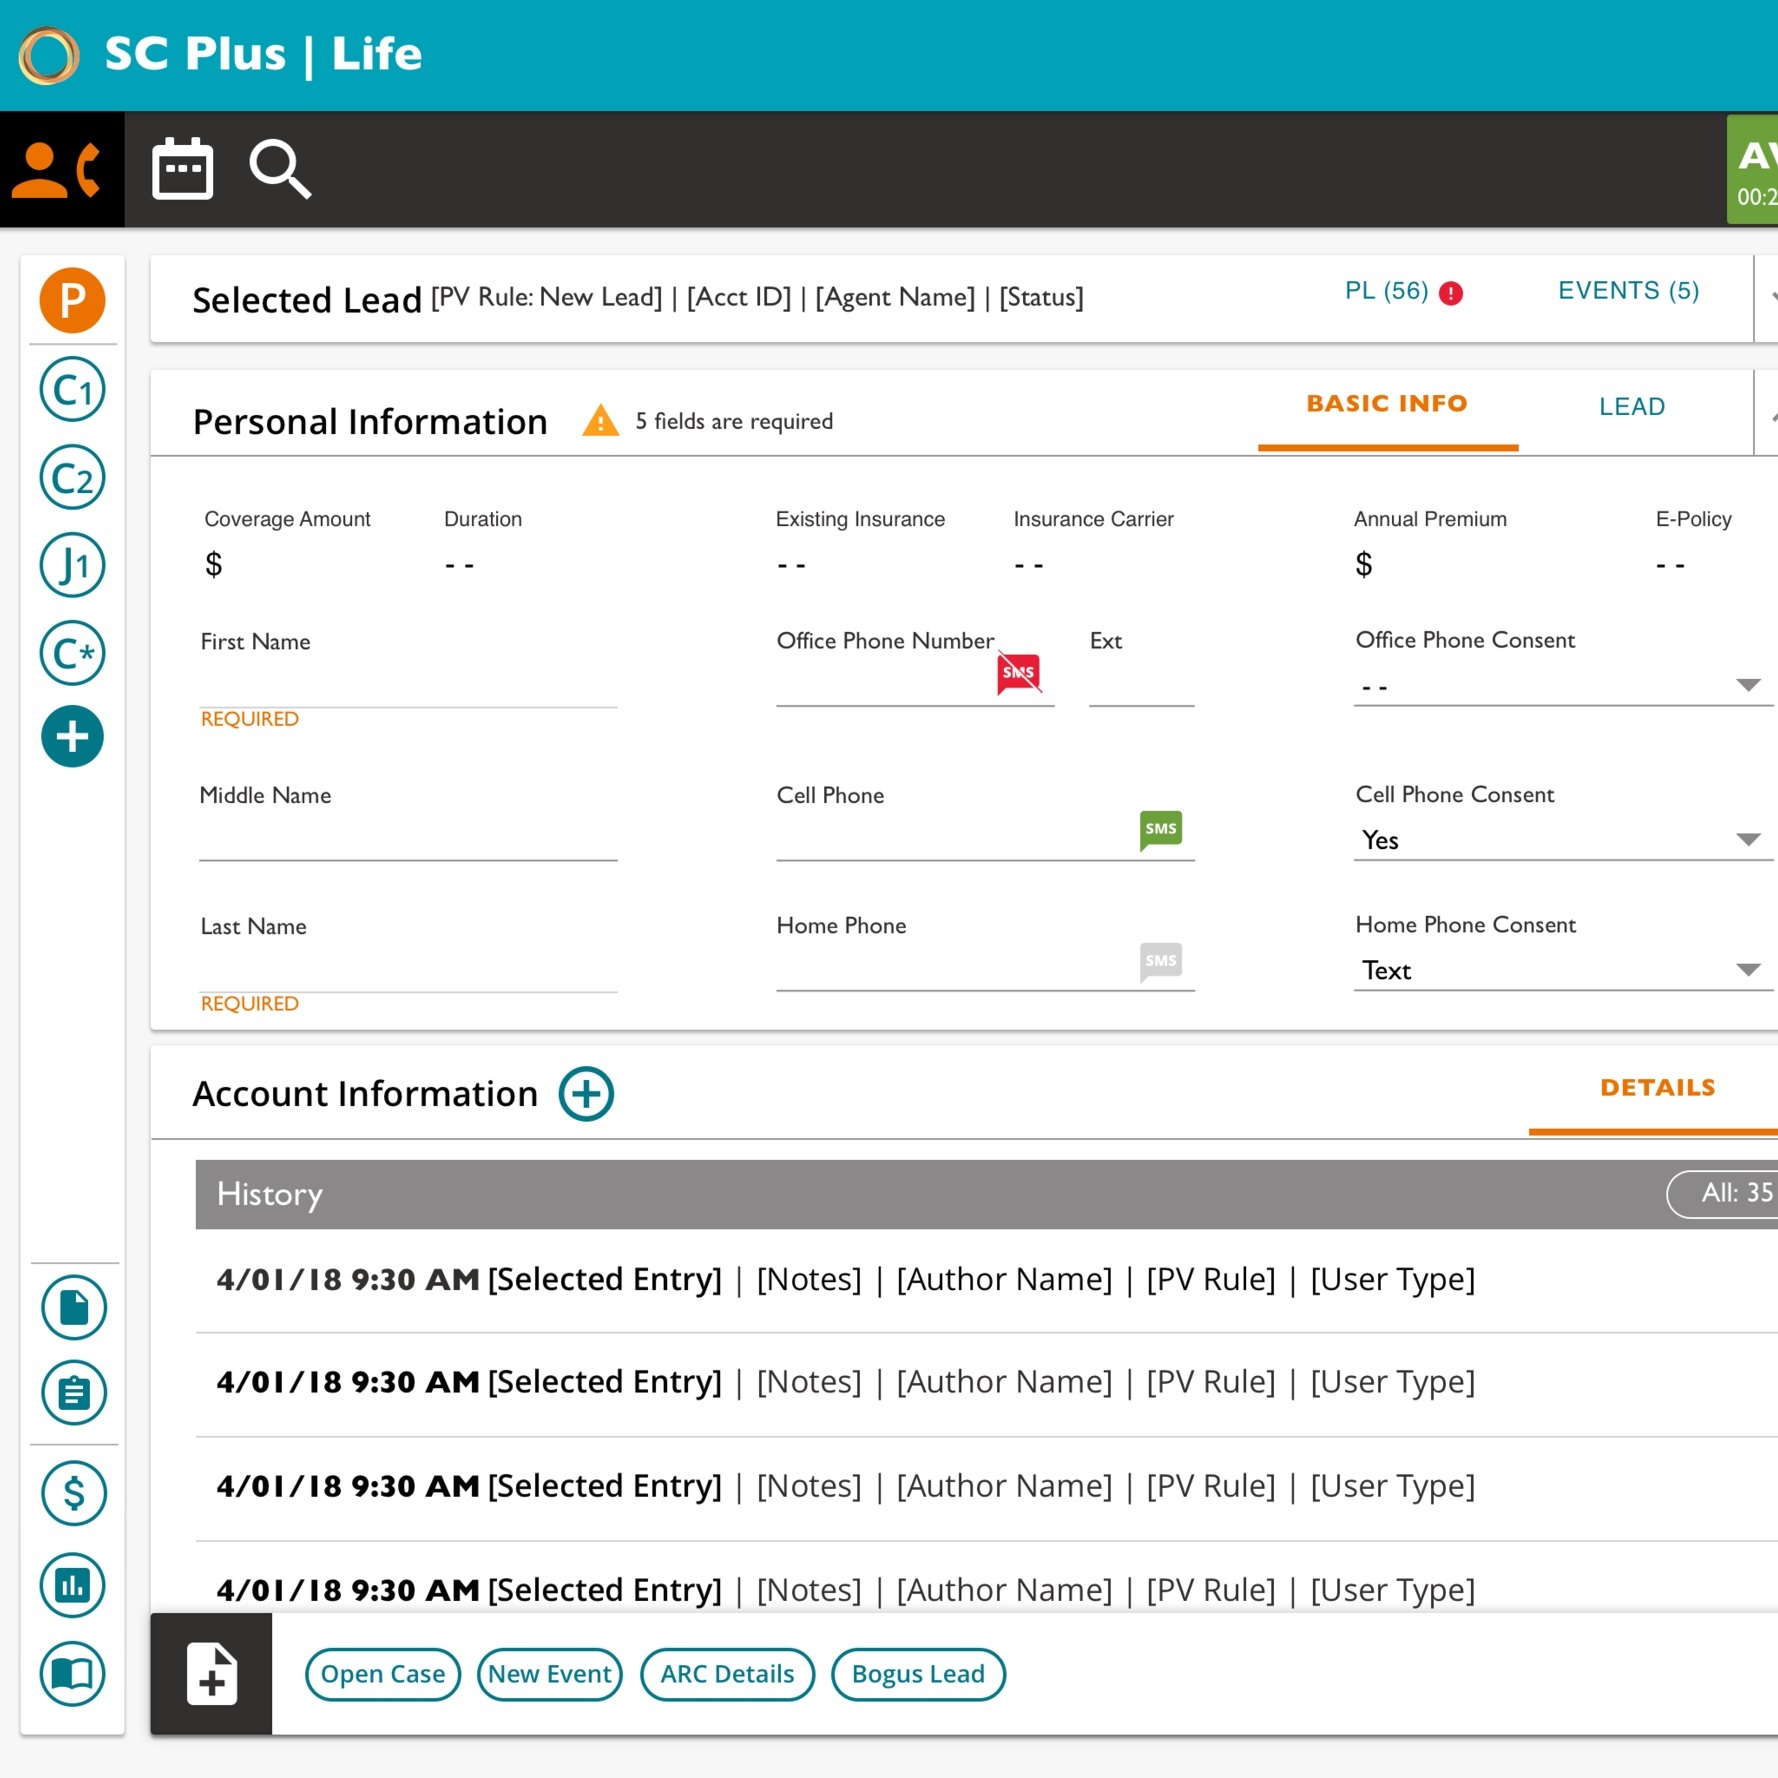Click the First Name input field
The width and height of the screenshot is (1778, 1778).
(408, 684)
